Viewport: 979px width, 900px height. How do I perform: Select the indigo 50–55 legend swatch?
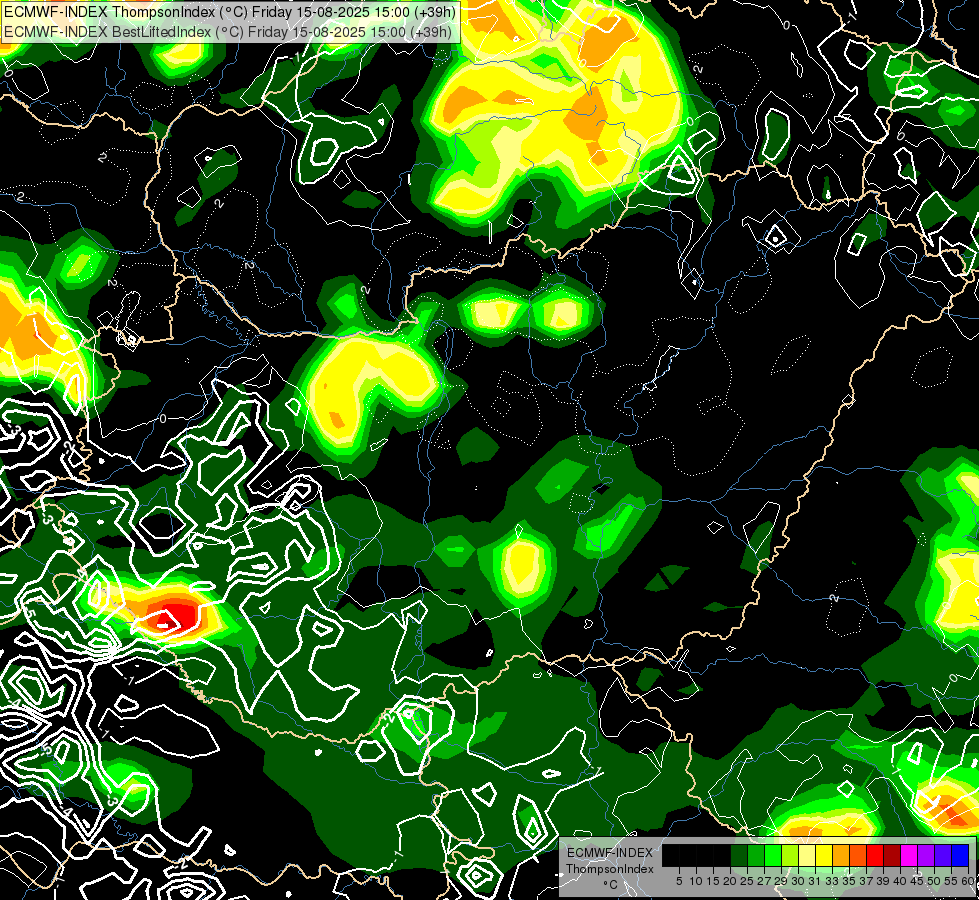[943, 855]
